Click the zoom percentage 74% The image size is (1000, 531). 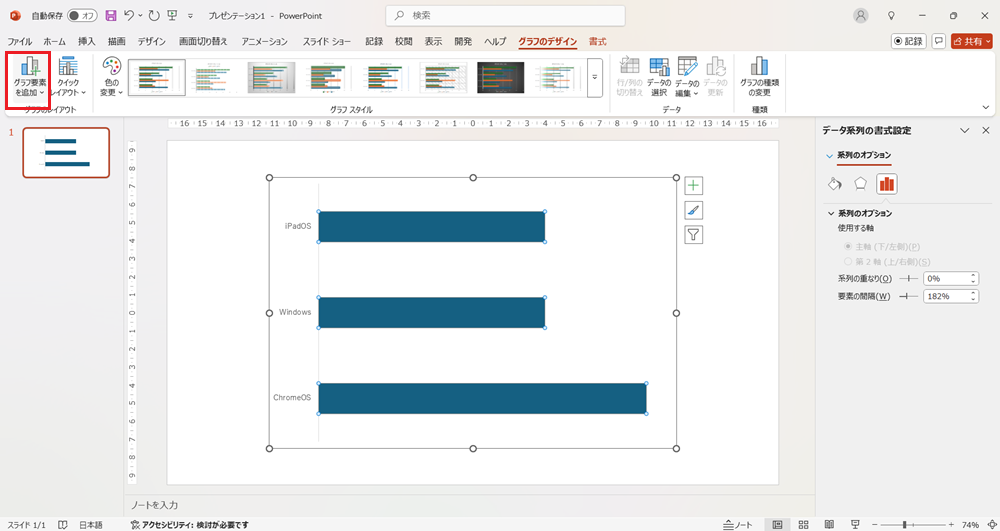coord(971,525)
